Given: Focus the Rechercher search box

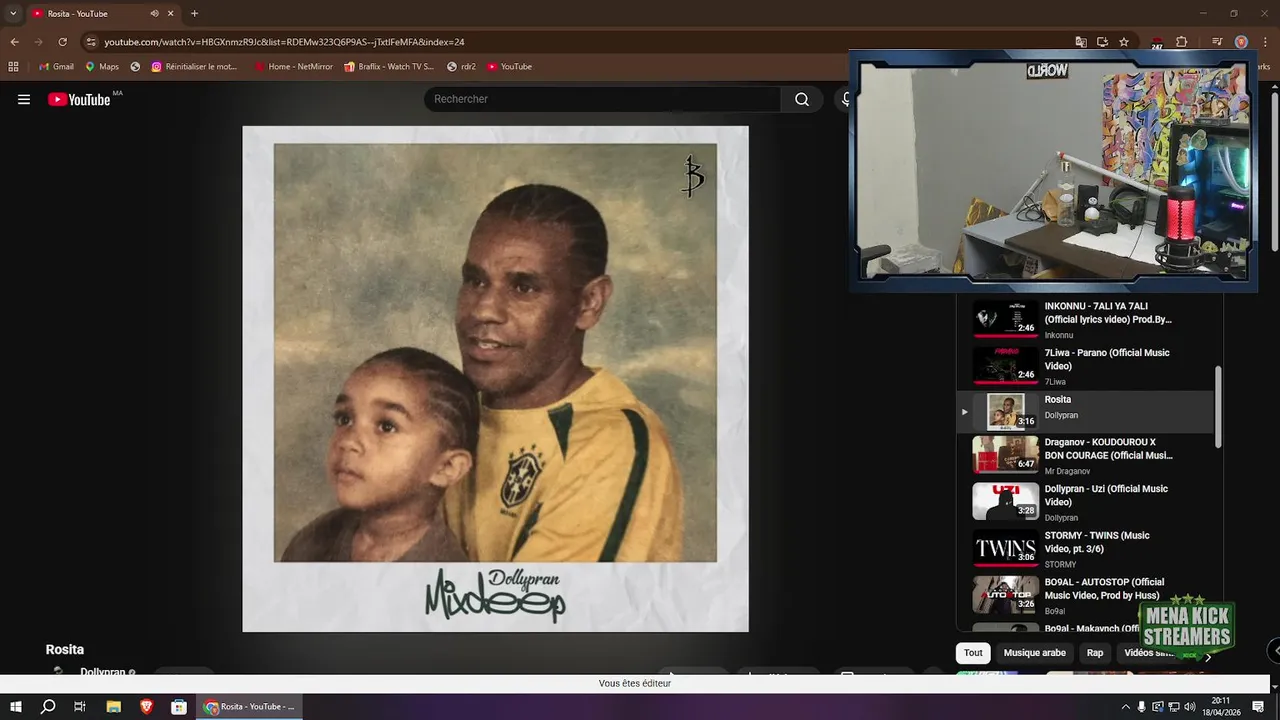Looking at the screenshot, I should (x=602, y=99).
